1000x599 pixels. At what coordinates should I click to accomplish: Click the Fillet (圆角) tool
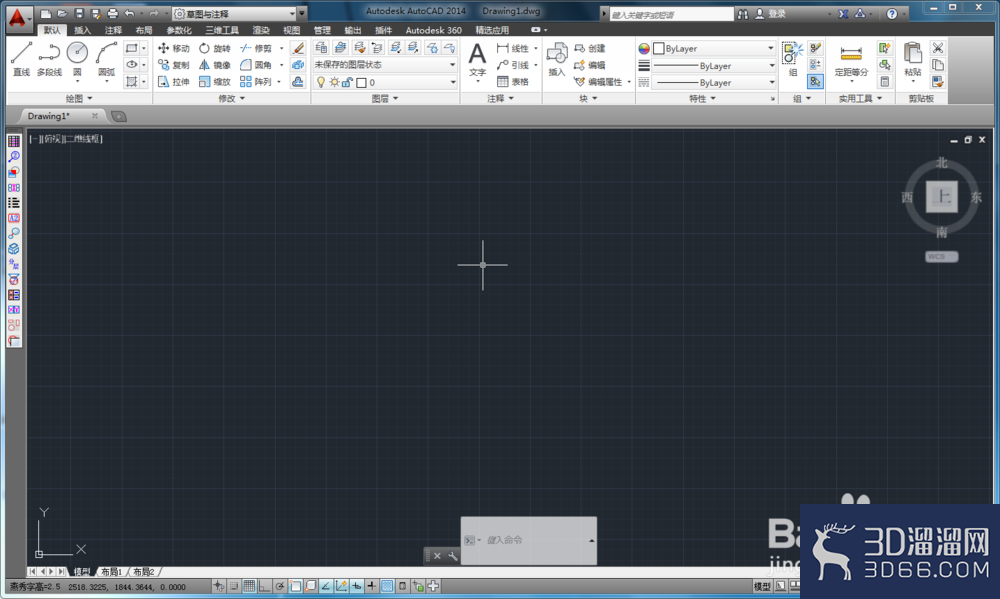tap(256, 65)
